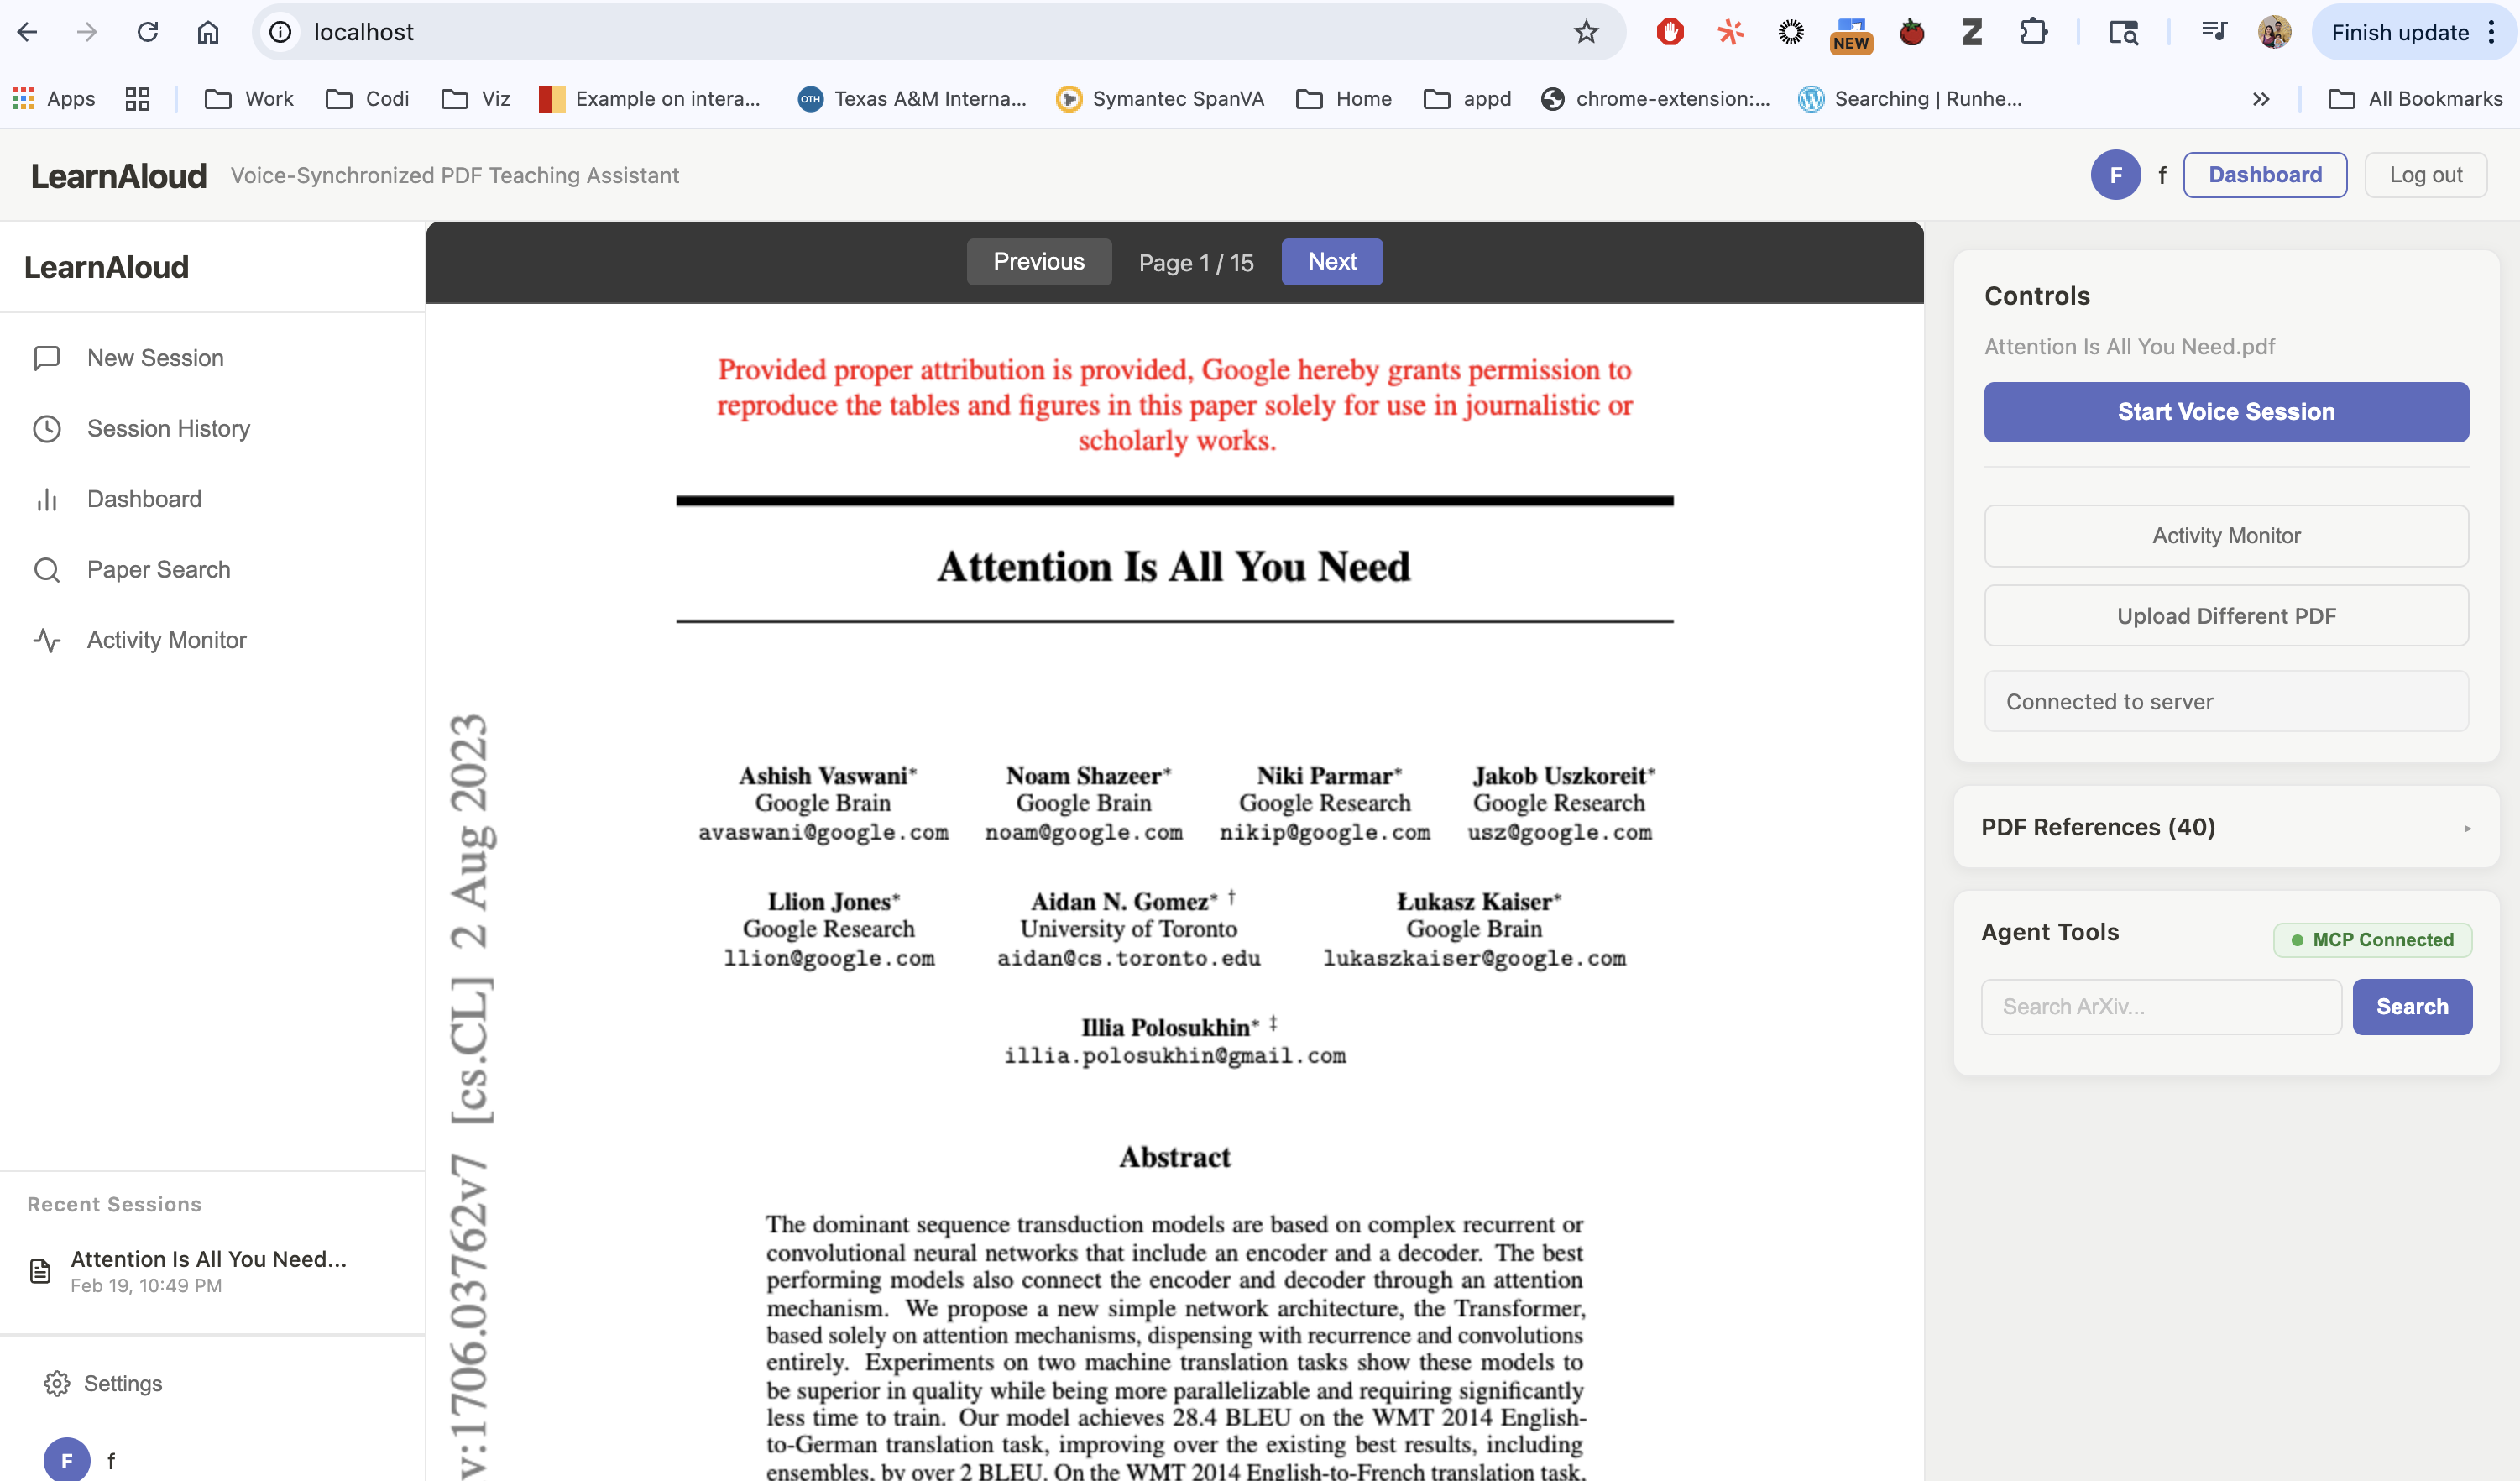
Task: Click Upload Different PDF button
Action: (2225, 616)
